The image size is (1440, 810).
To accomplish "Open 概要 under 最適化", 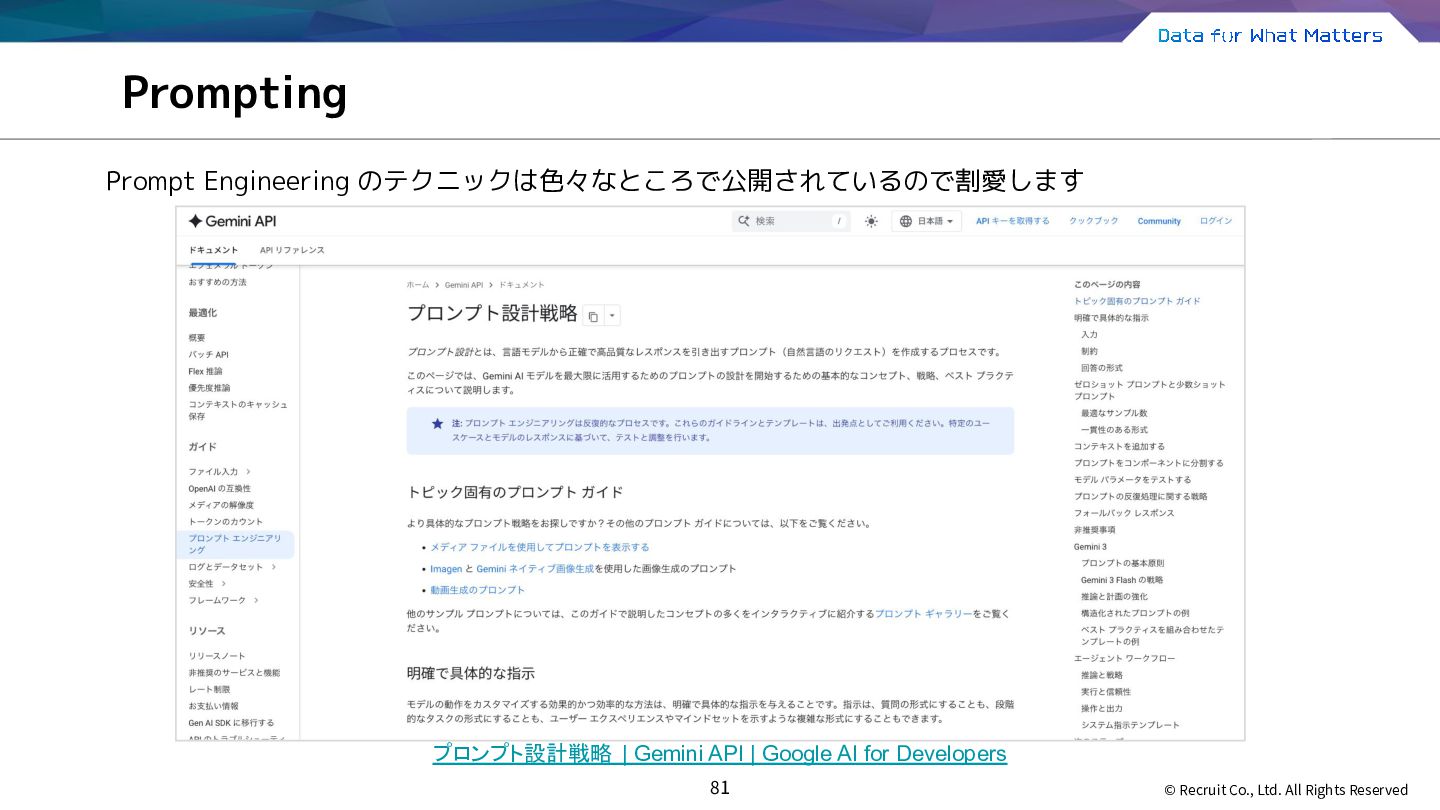I will [x=197, y=338].
